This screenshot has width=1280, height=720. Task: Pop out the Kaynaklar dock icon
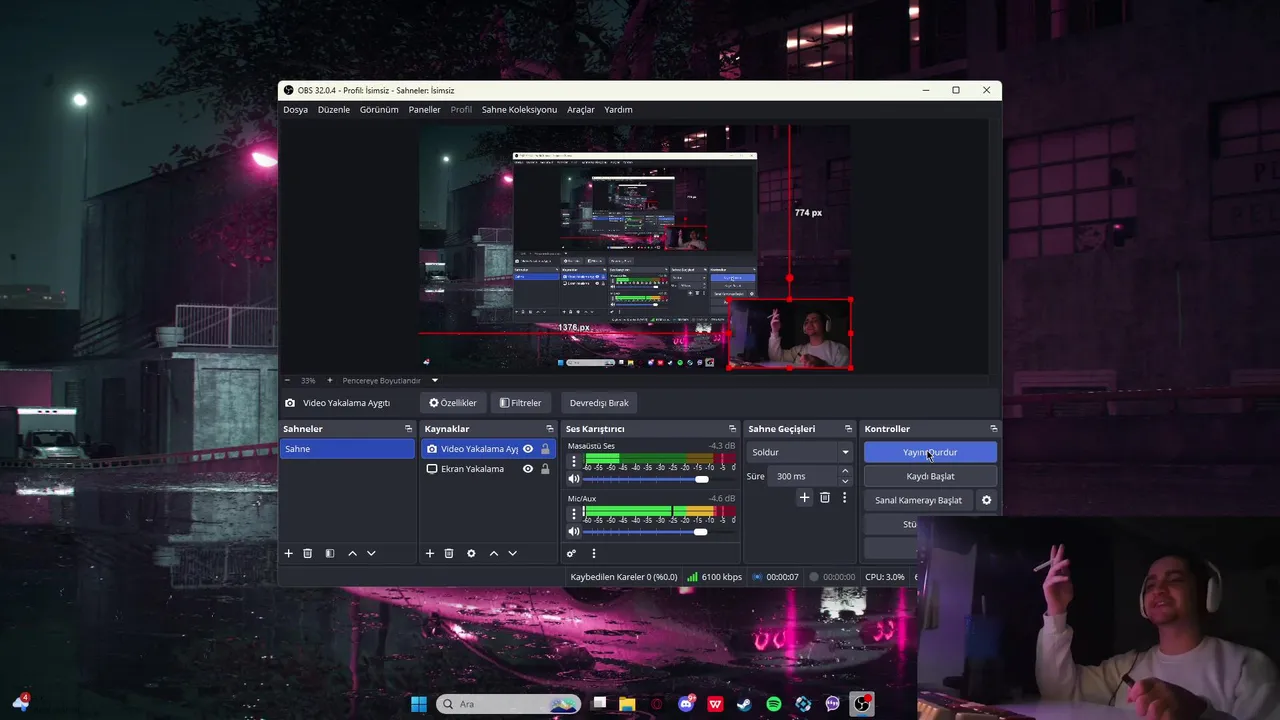[549, 429]
